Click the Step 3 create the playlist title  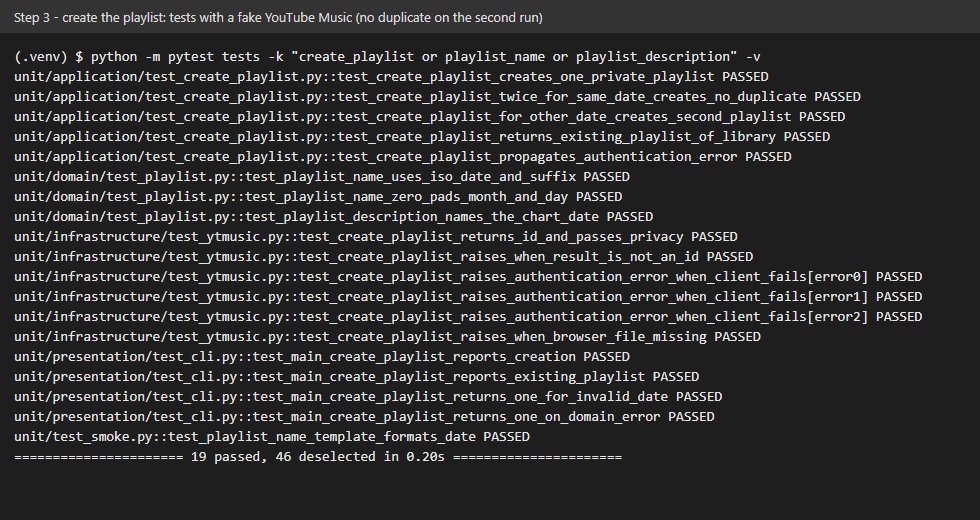(278, 18)
